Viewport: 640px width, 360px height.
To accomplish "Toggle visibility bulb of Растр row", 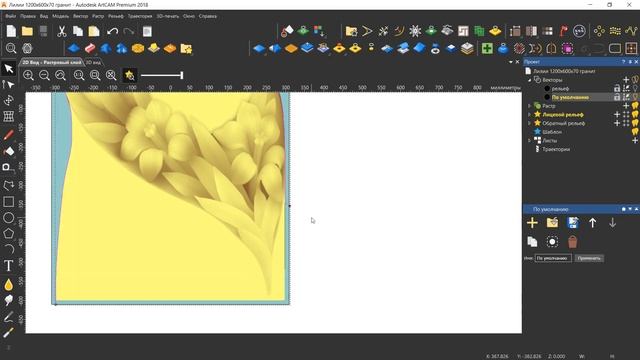I will [635, 106].
